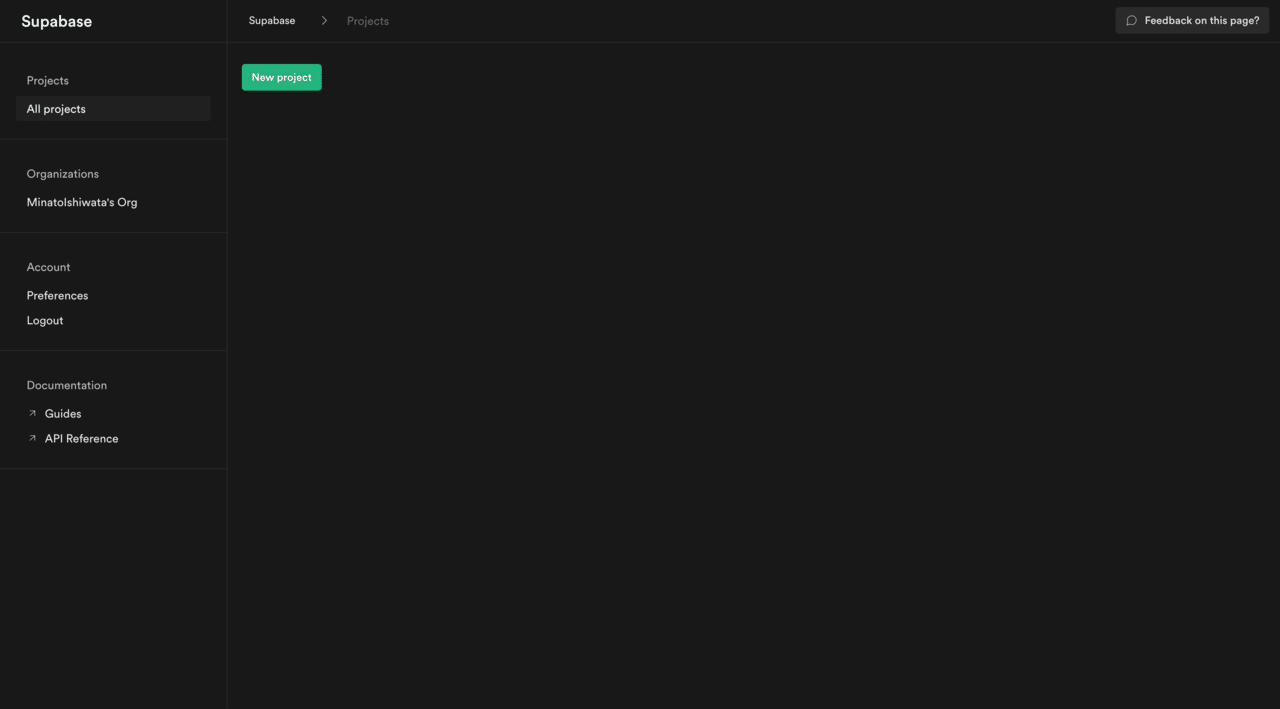Open the API Reference link
The image size is (1280, 709).
coord(81,439)
